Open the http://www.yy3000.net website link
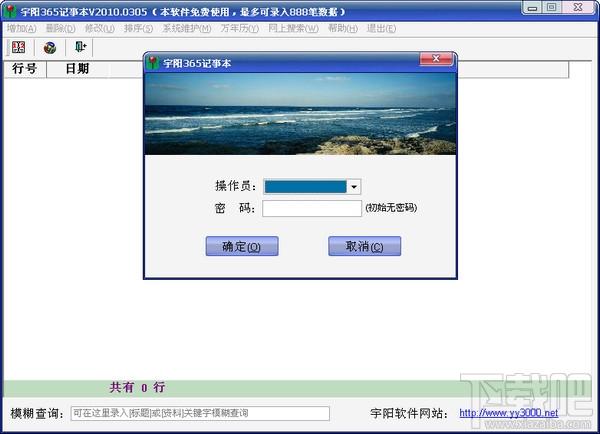This screenshot has width=600, height=434. [x=509, y=413]
